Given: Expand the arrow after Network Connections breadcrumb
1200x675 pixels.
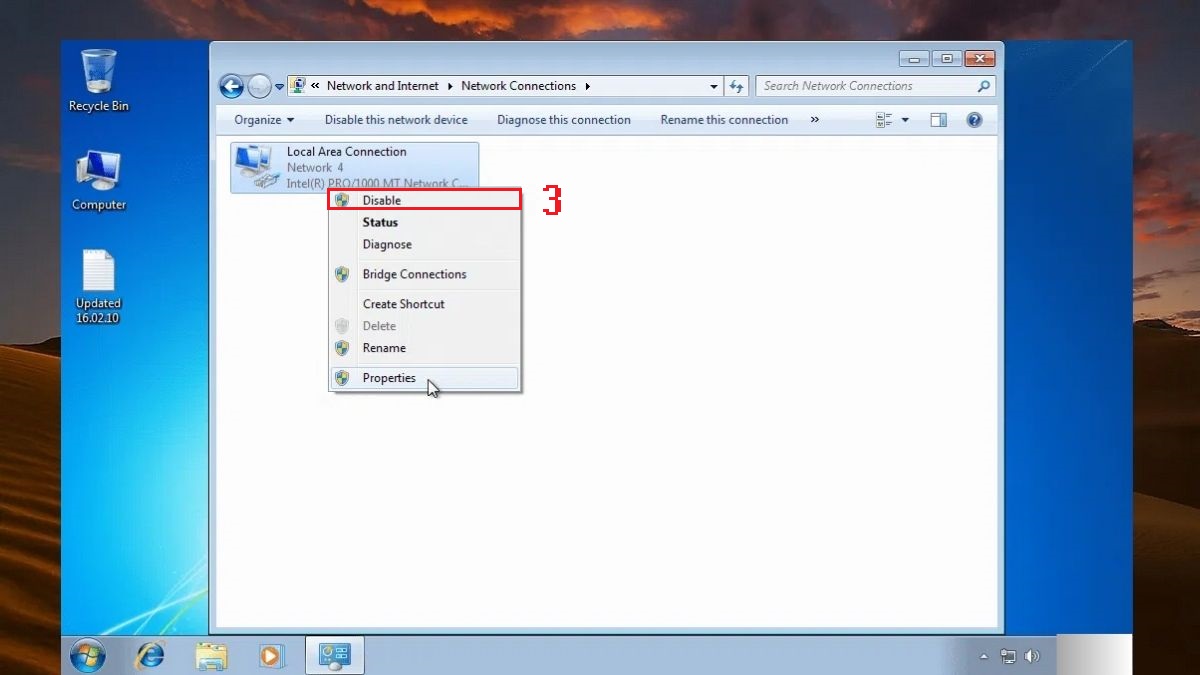Looking at the screenshot, I should [x=588, y=86].
